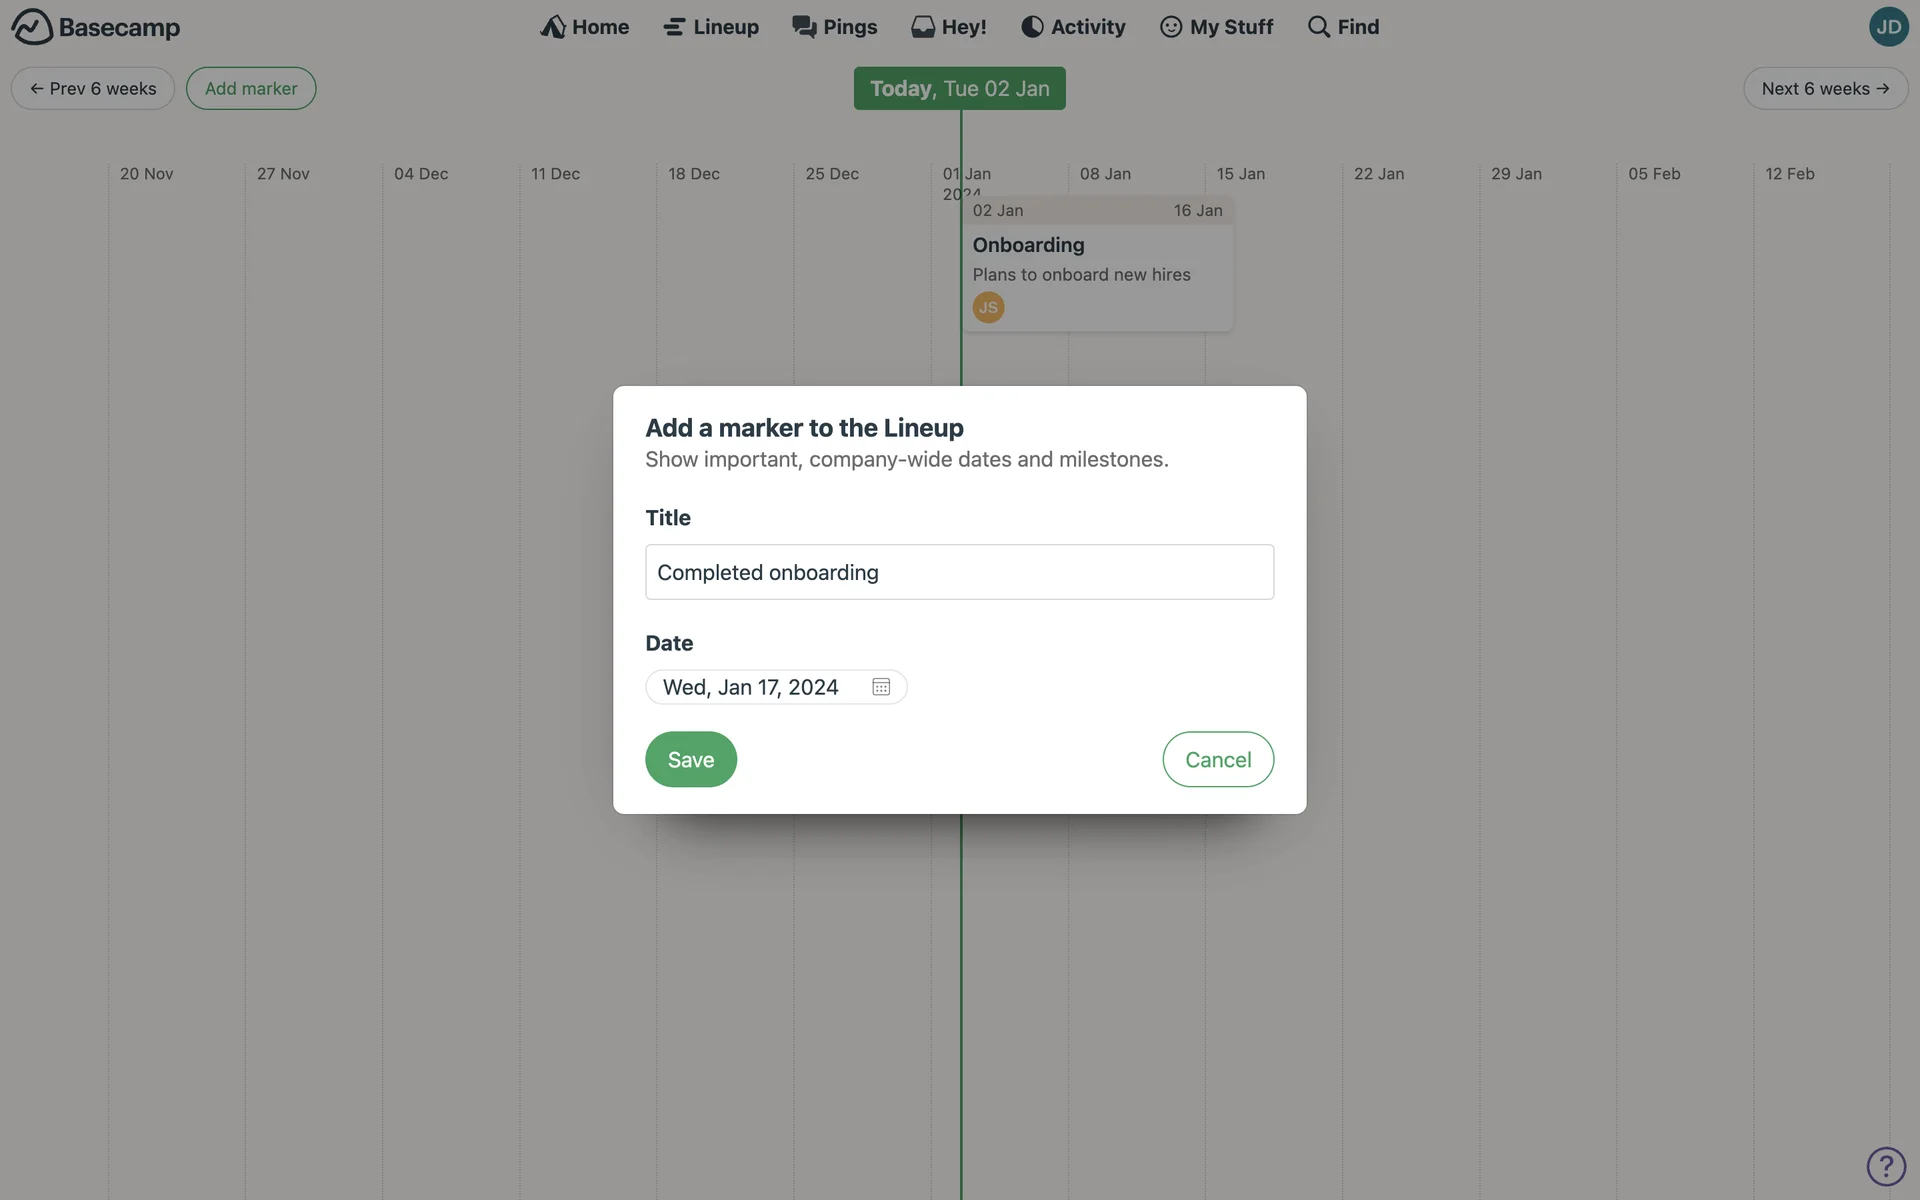Click the Pings chat bubbles icon
1920x1200 pixels.
click(x=804, y=27)
